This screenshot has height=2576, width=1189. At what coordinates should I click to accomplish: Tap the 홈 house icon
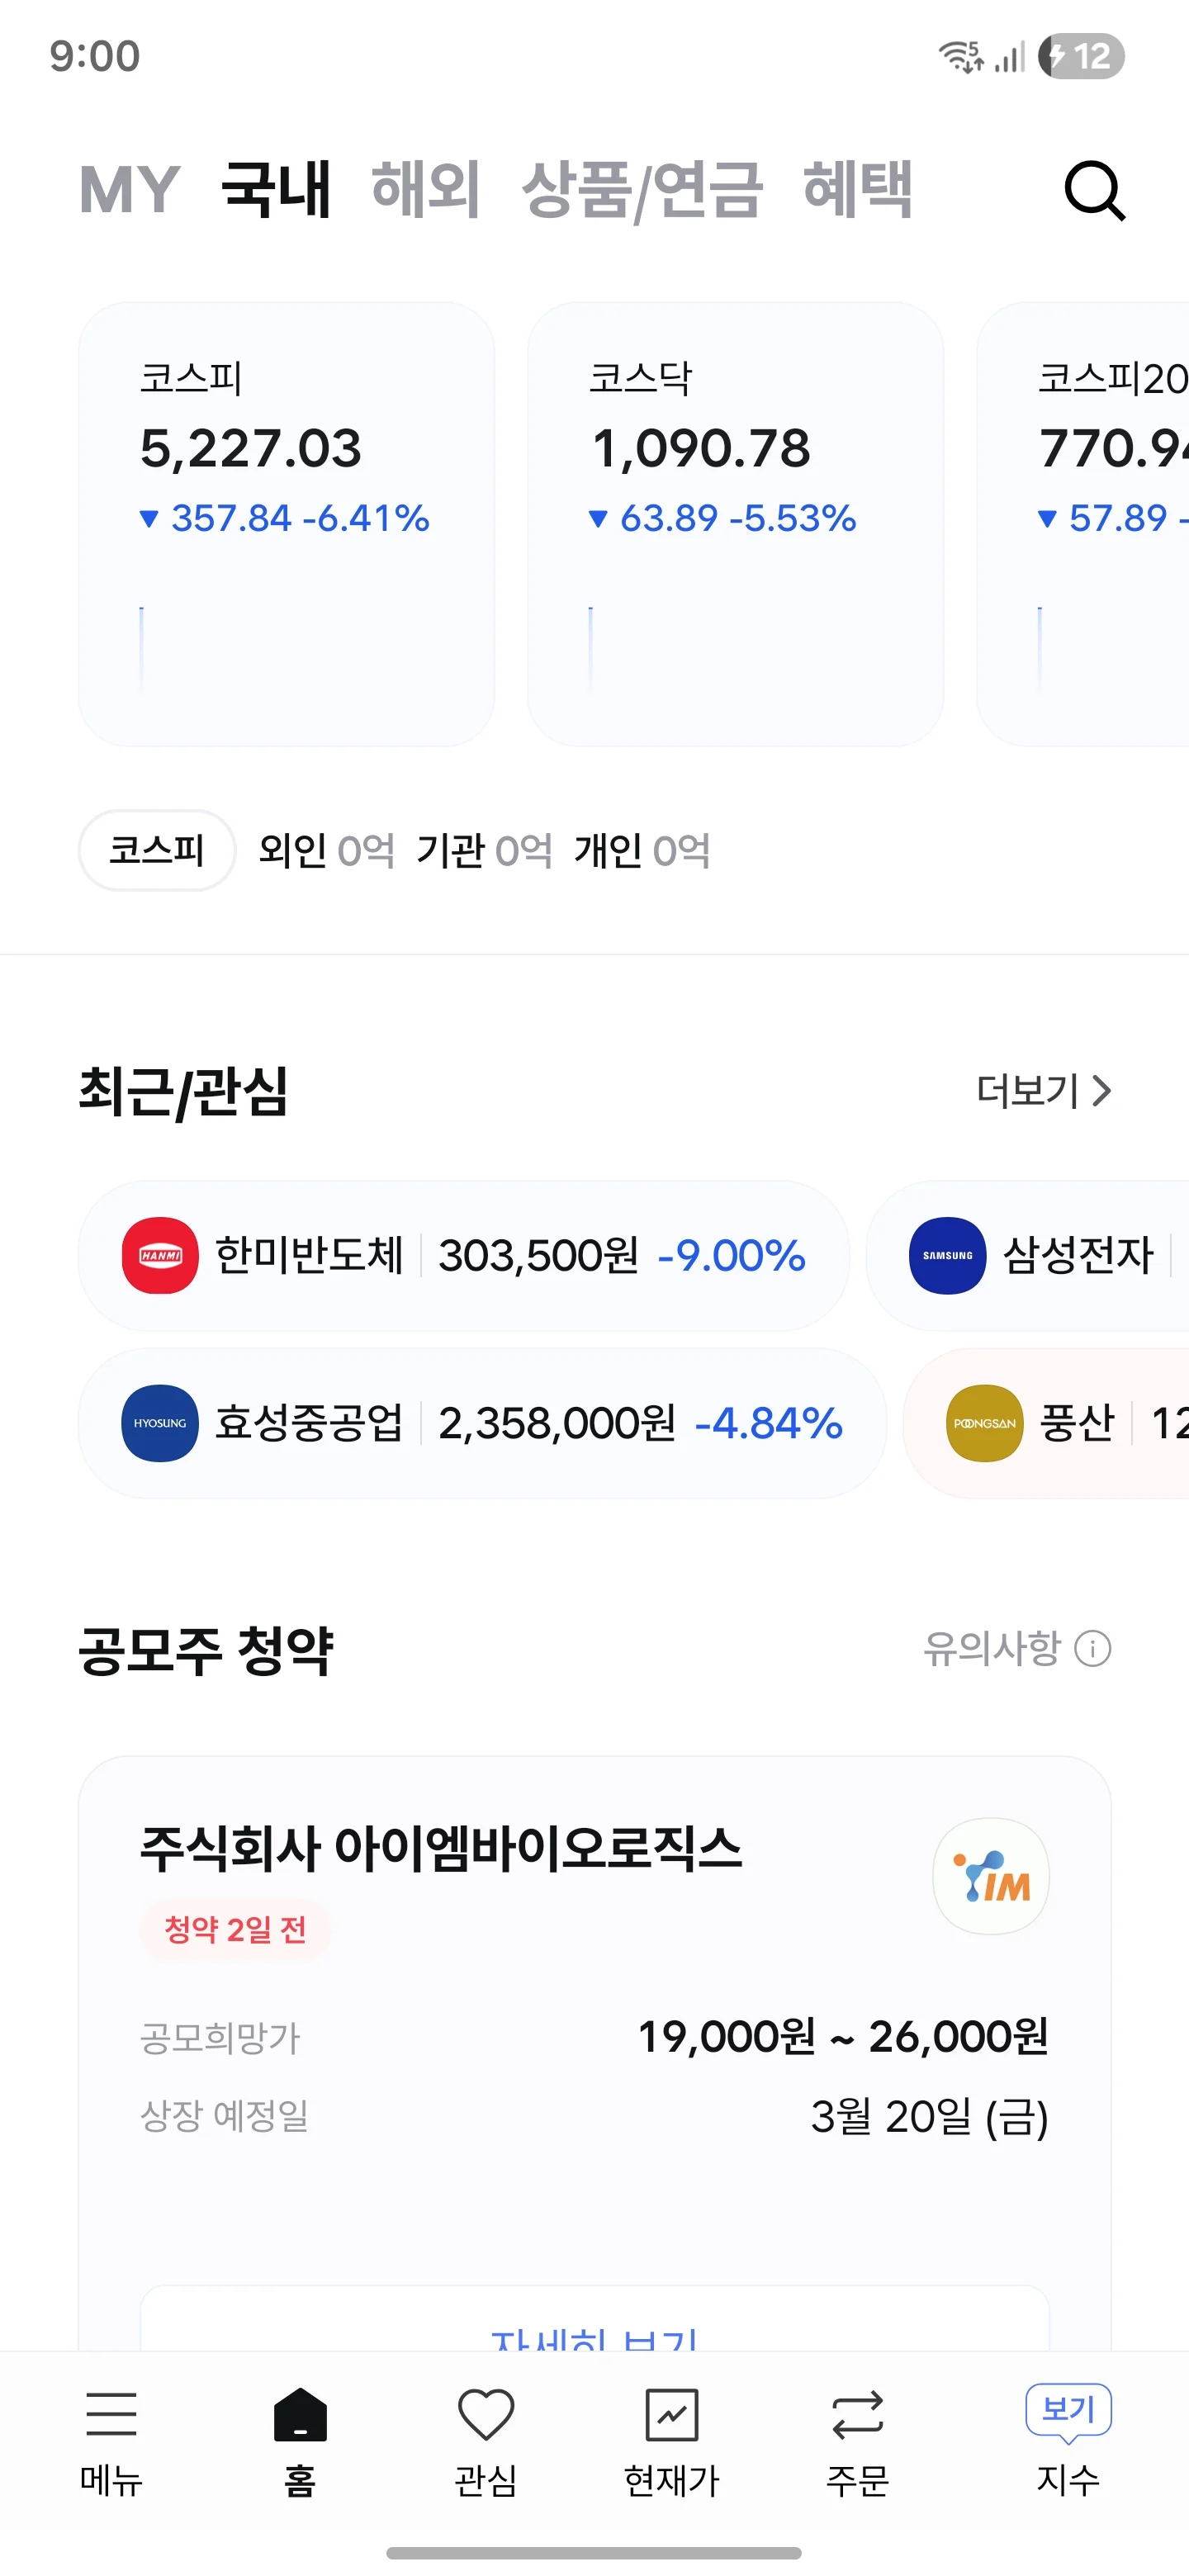tap(300, 2414)
